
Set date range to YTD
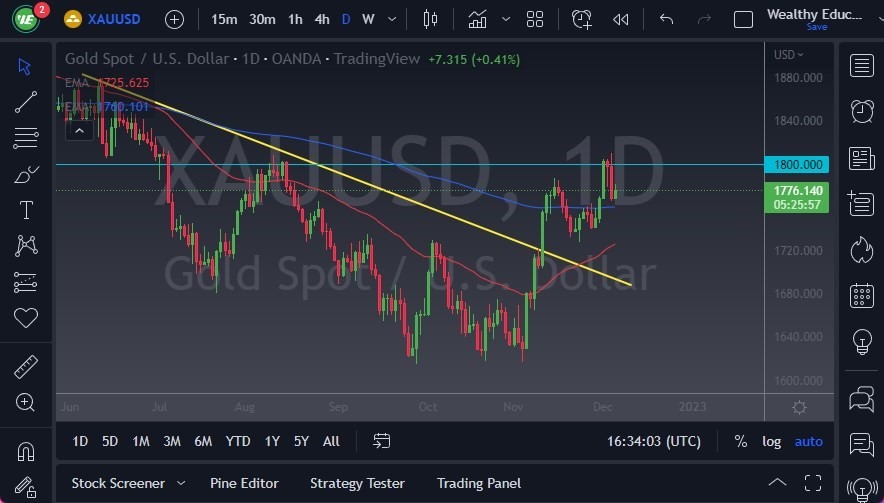[238, 441]
